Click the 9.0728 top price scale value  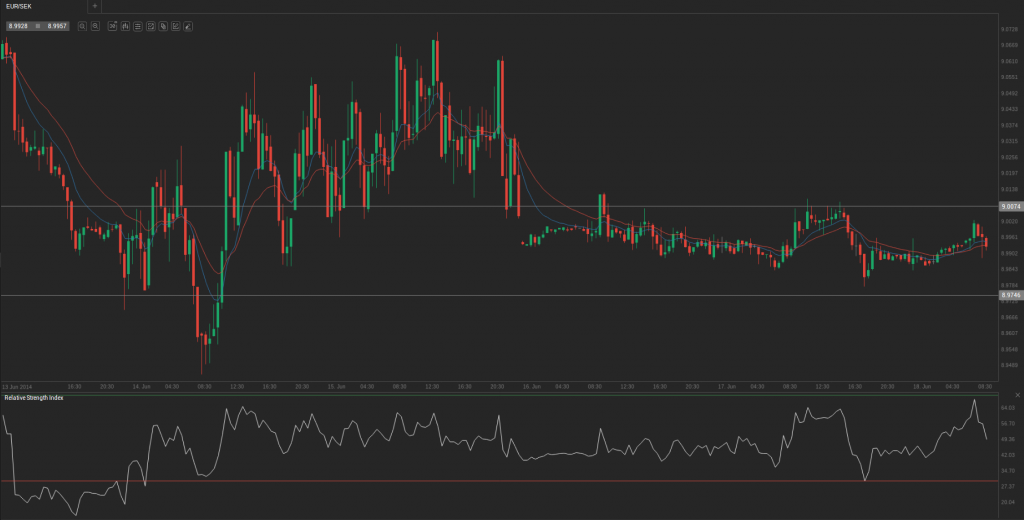1009,29
